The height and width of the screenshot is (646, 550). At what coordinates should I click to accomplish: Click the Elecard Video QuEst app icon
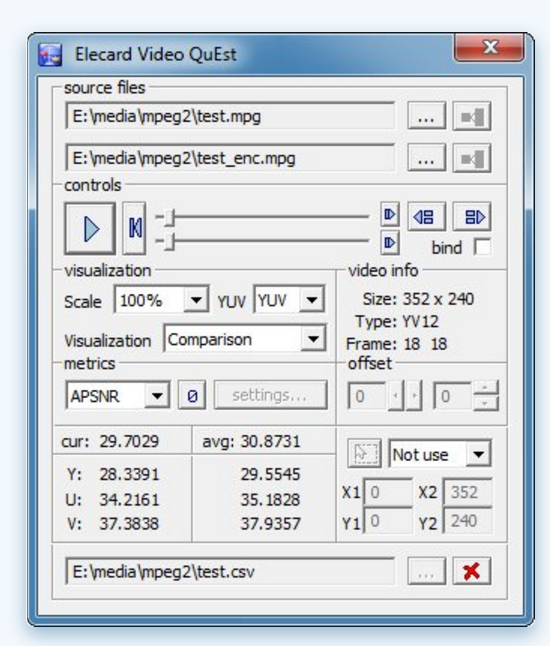coord(50,55)
